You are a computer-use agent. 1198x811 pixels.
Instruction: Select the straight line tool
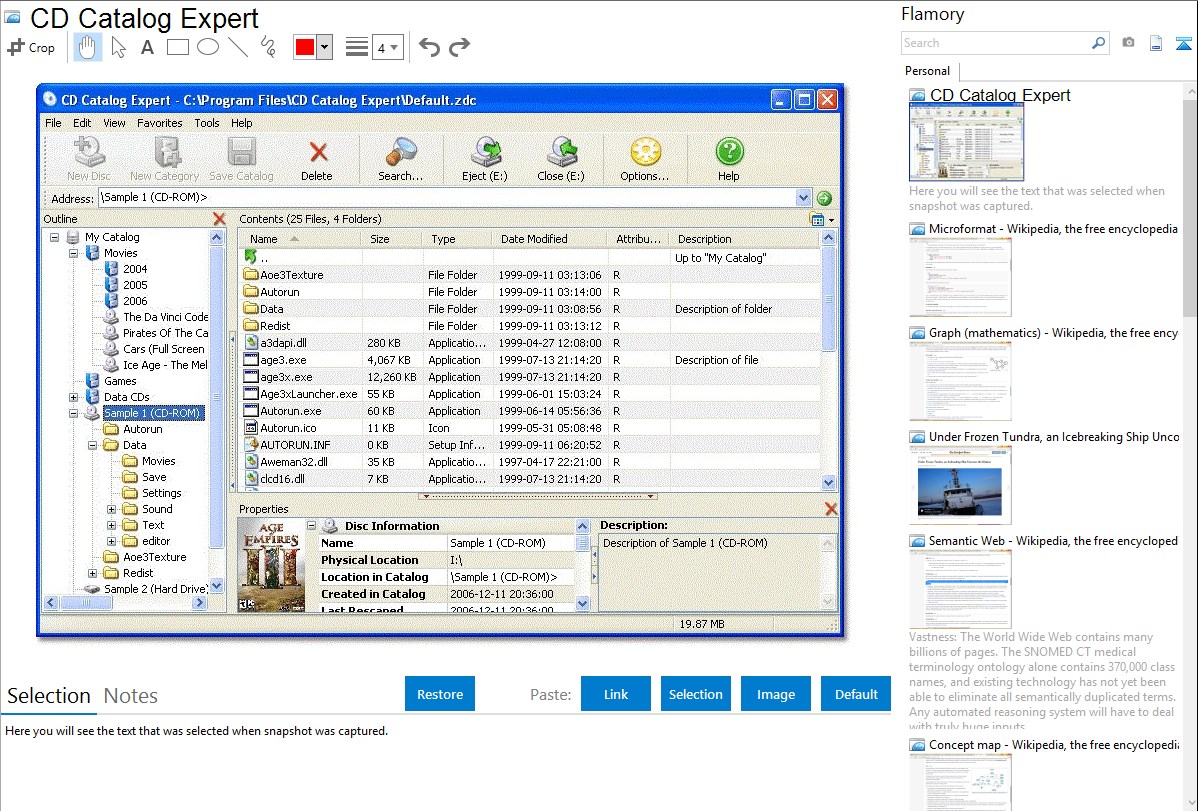coord(237,47)
